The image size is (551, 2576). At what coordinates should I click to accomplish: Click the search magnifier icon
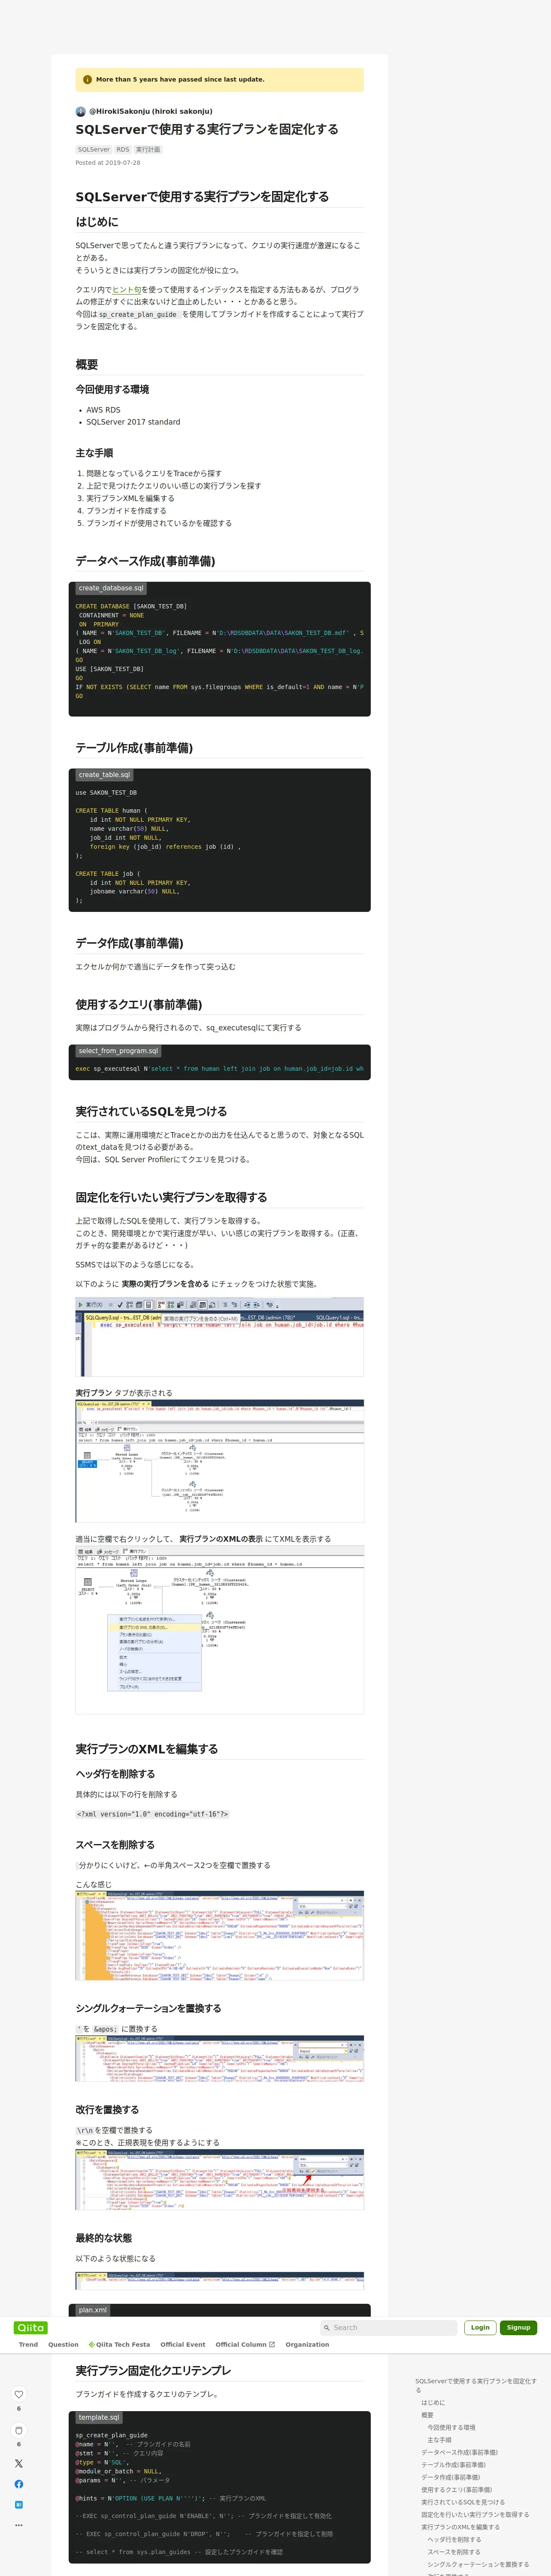pyautogui.click(x=326, y=2327)
